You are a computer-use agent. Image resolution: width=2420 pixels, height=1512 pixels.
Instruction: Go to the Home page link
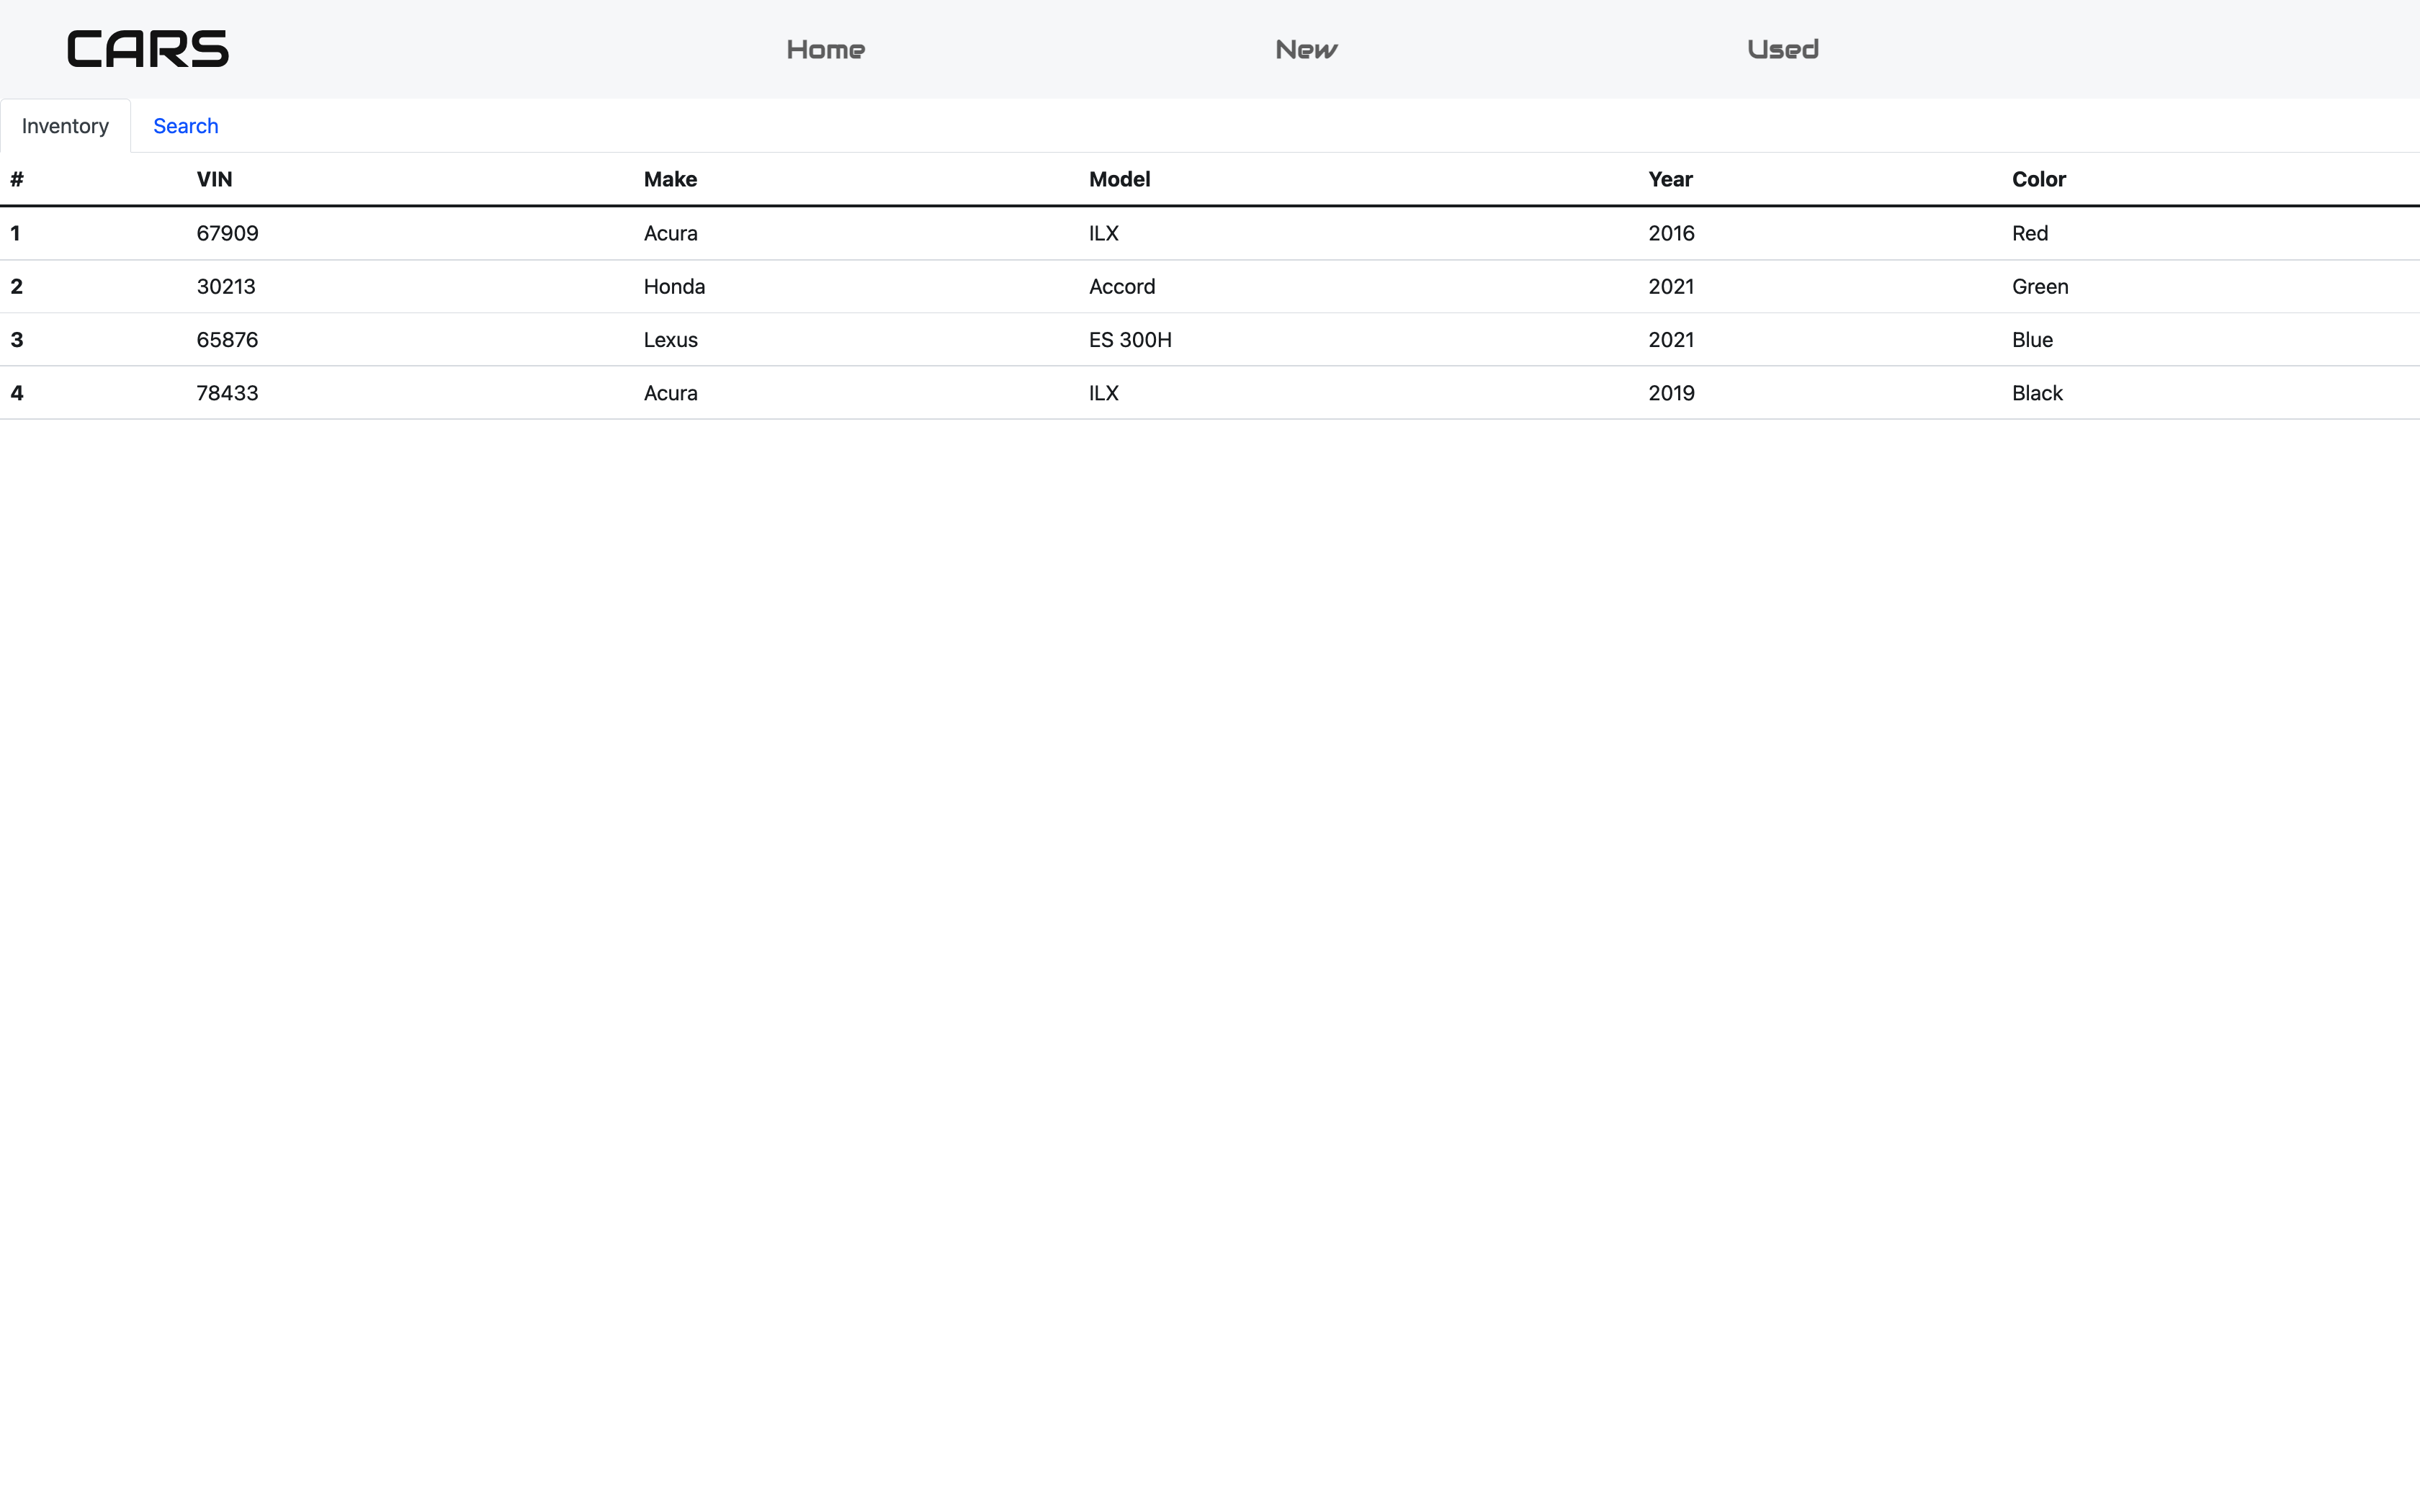tap(825, 49)
